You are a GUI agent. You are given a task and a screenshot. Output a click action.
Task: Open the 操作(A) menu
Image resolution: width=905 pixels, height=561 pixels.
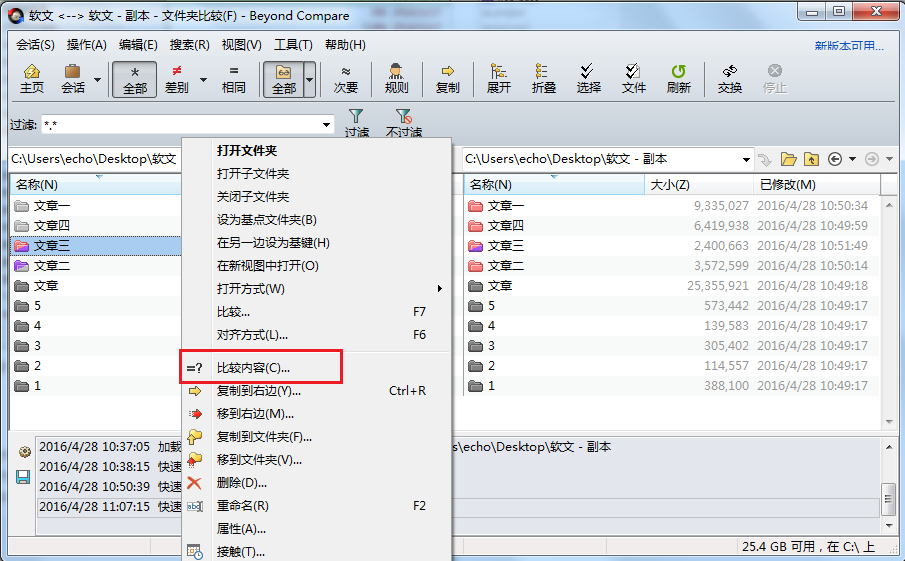coord(87,45)
